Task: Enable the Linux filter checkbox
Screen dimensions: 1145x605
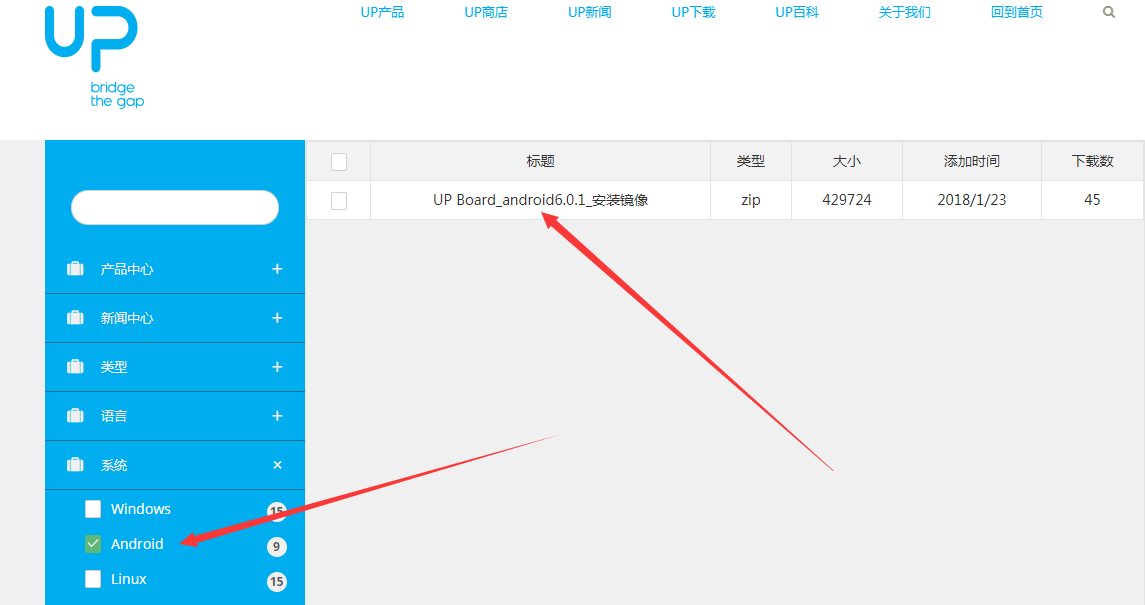Action: (93, 579)
